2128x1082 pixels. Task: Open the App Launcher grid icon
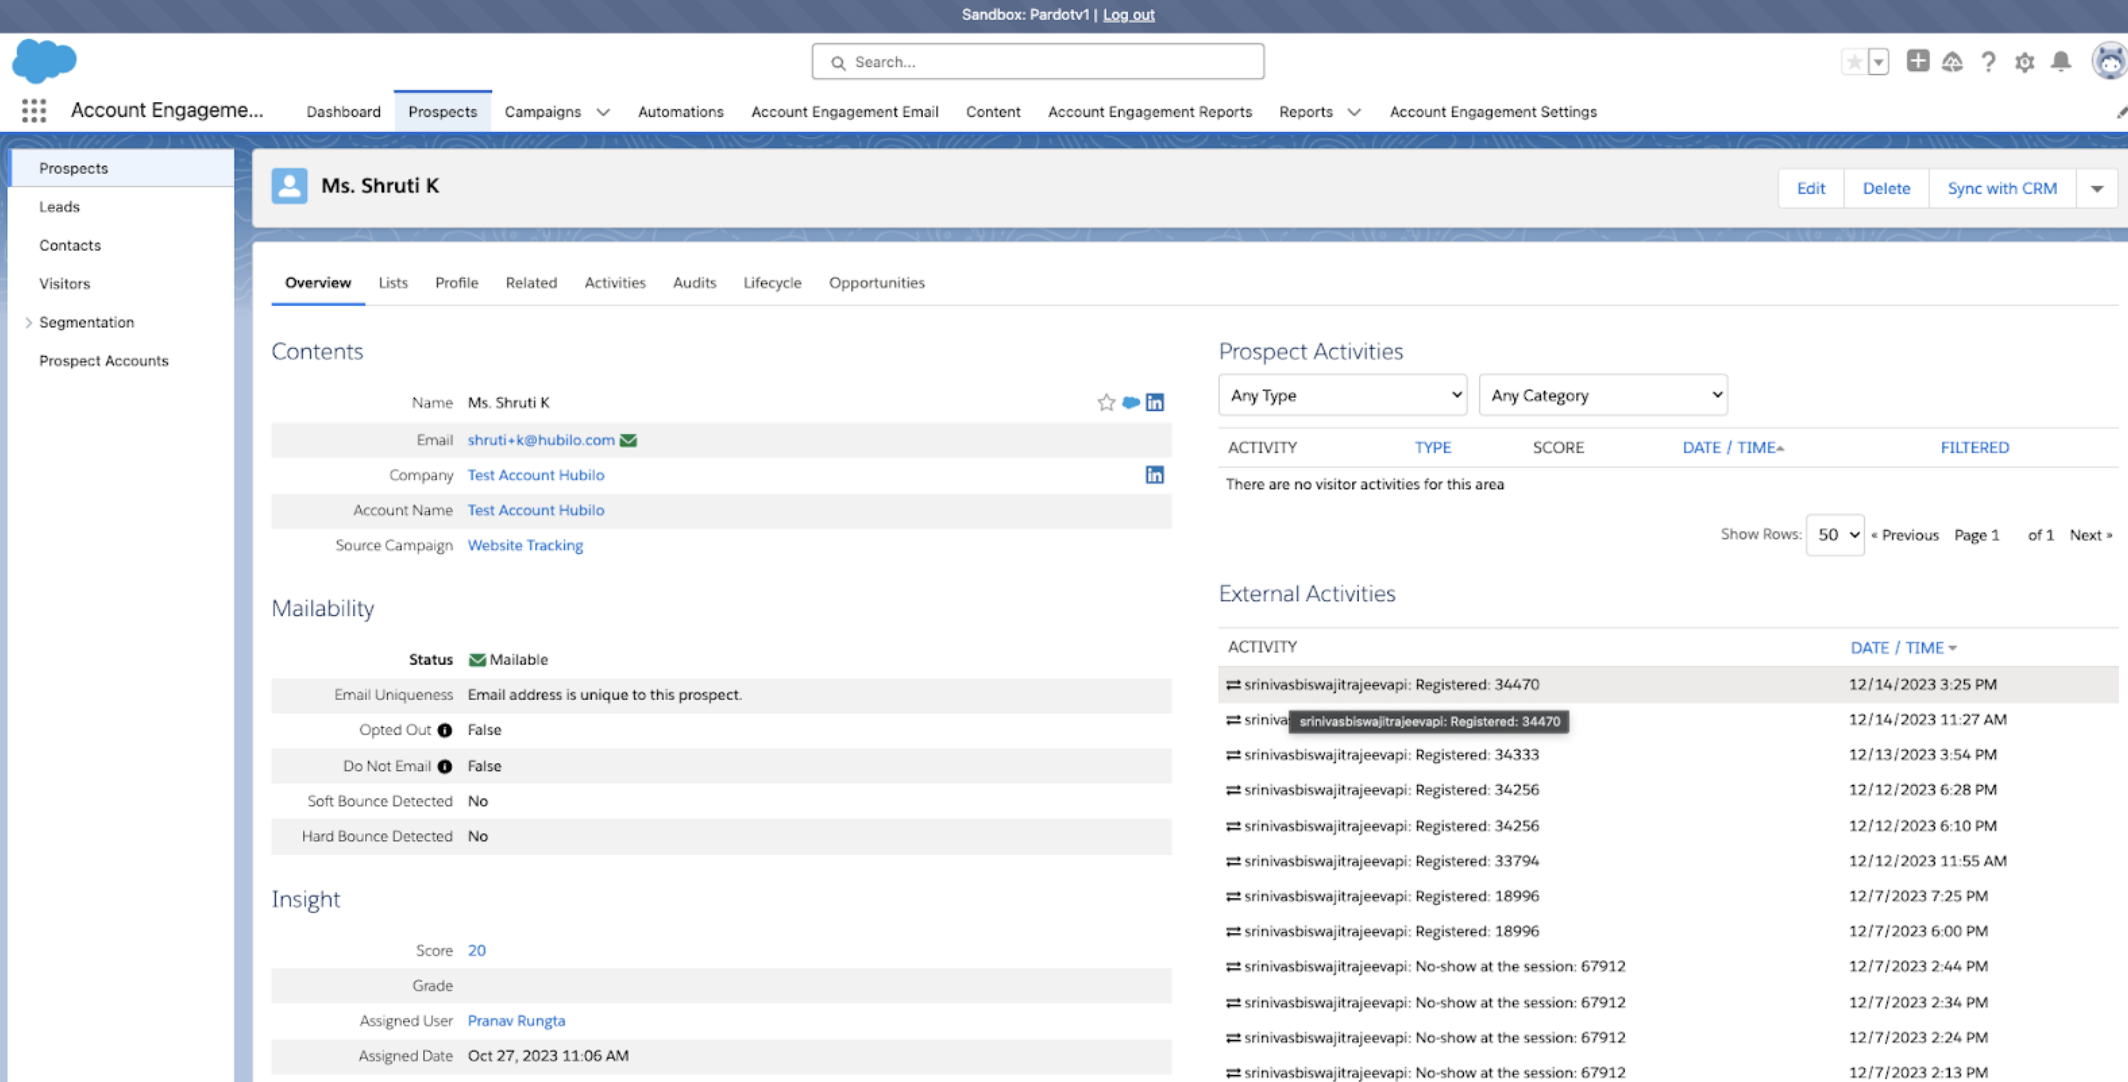(34, 110)
